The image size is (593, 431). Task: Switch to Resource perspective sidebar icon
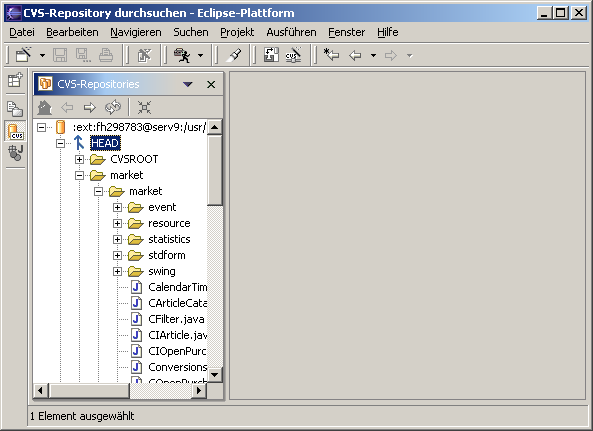pyautogui.click(x=15, y=109)
